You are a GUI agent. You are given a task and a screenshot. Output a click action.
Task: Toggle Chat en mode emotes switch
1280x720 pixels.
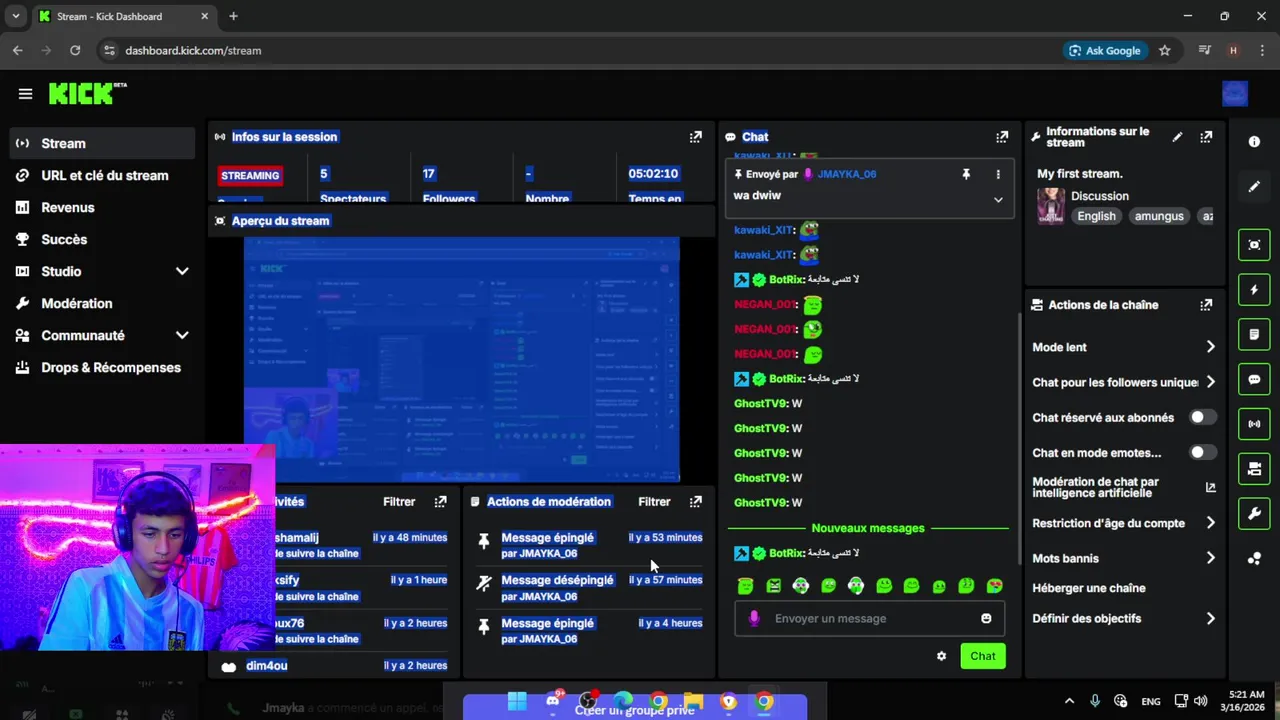tap(1203, 452)
